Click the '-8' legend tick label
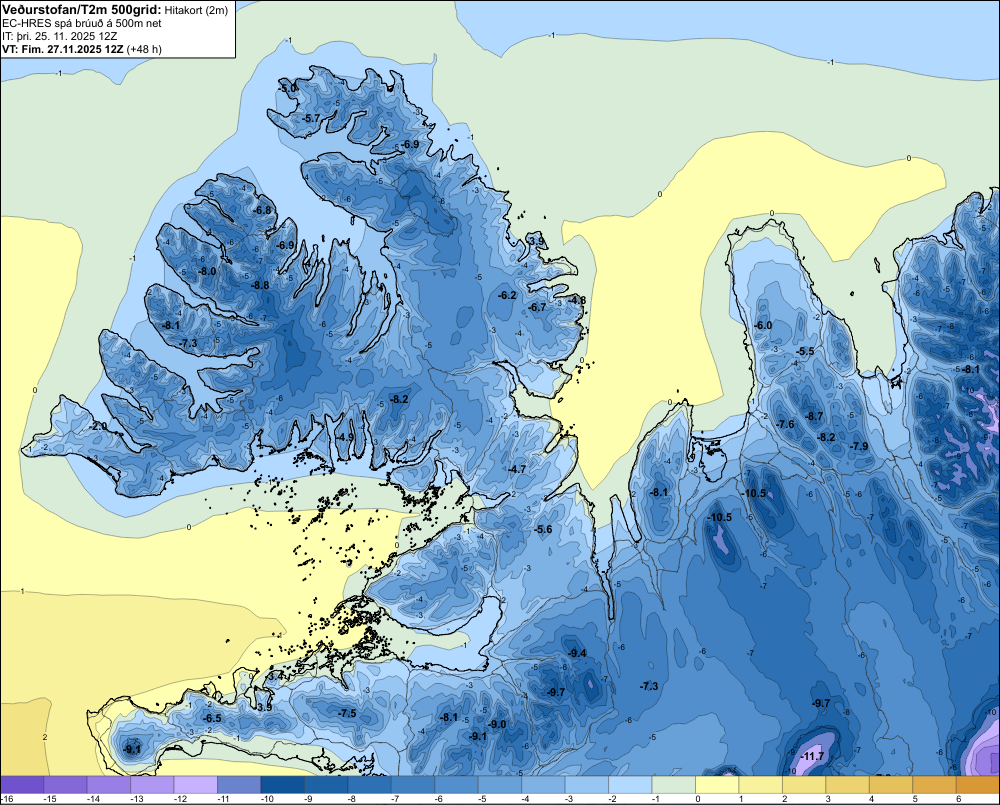Image resolution: width=1000 pixels, height=805 pixels. [x=351, y=799]
